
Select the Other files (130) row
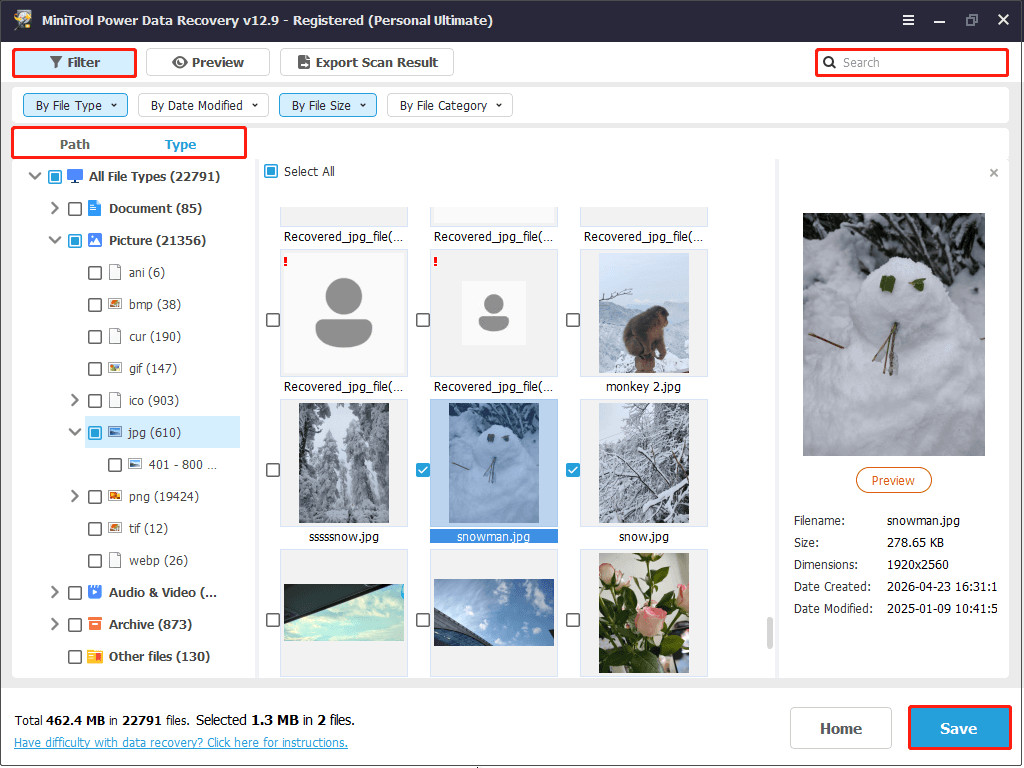pyautogui.click(x=159, y=656)
